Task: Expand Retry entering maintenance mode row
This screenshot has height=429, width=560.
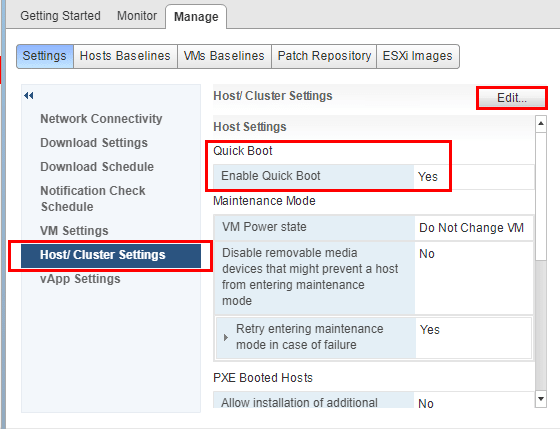Action: [x=225, y=337]
